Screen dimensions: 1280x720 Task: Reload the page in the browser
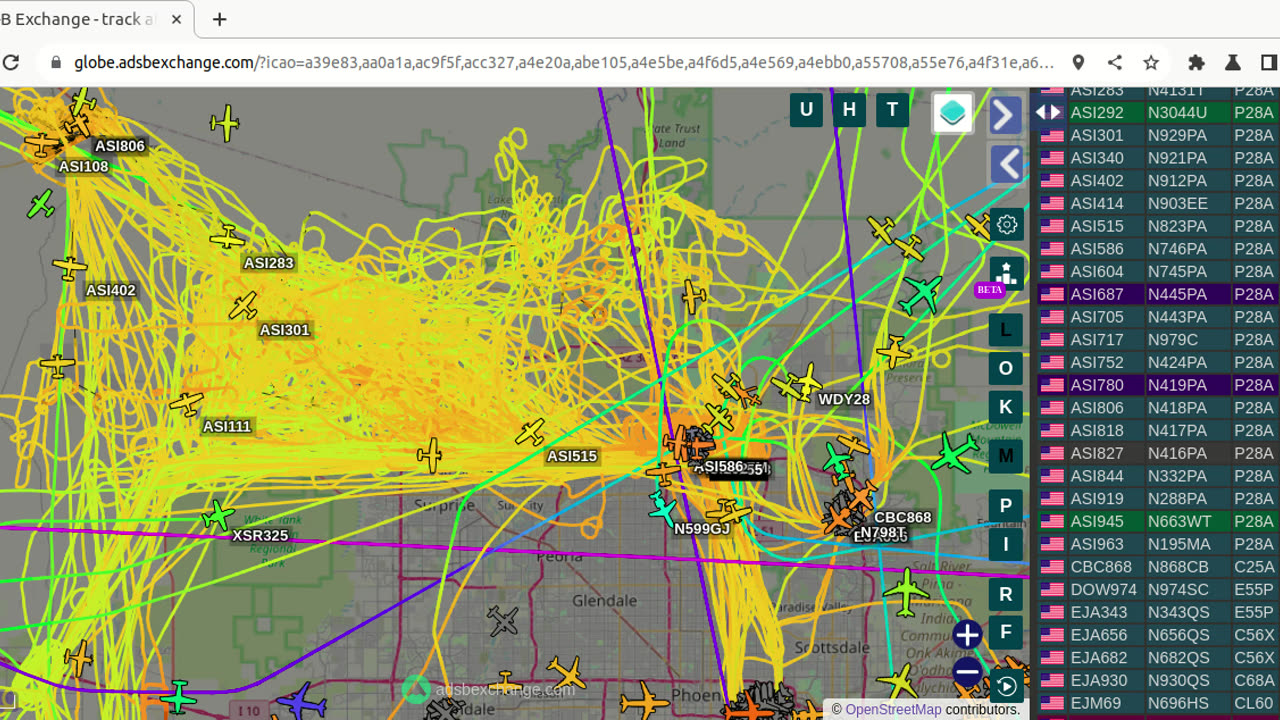(x=11, y=62)
